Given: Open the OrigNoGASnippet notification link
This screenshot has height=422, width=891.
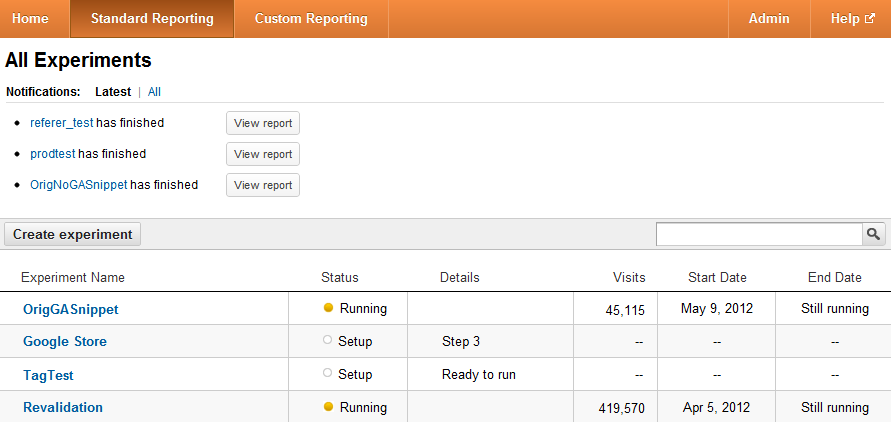Looking at the screenshot, I should 79,185.
